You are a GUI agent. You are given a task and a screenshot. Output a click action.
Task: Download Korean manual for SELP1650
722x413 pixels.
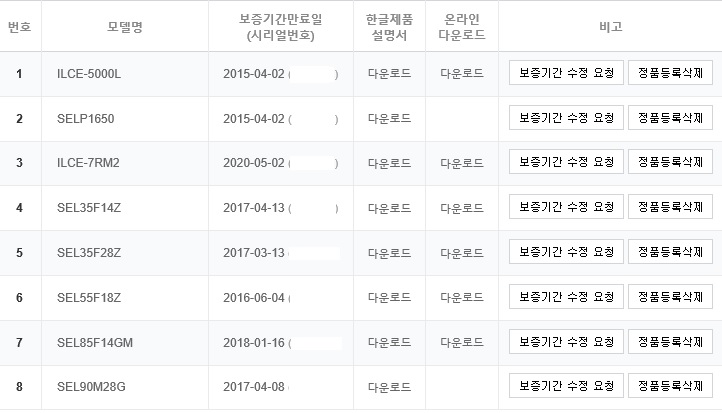coord(389,119)
